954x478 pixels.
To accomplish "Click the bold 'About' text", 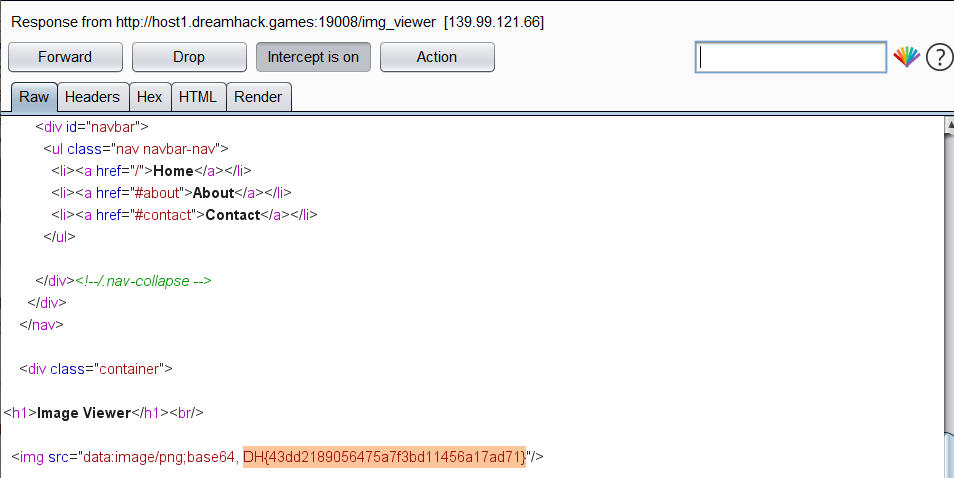I will pyautogui.click(x=214, y=193).
